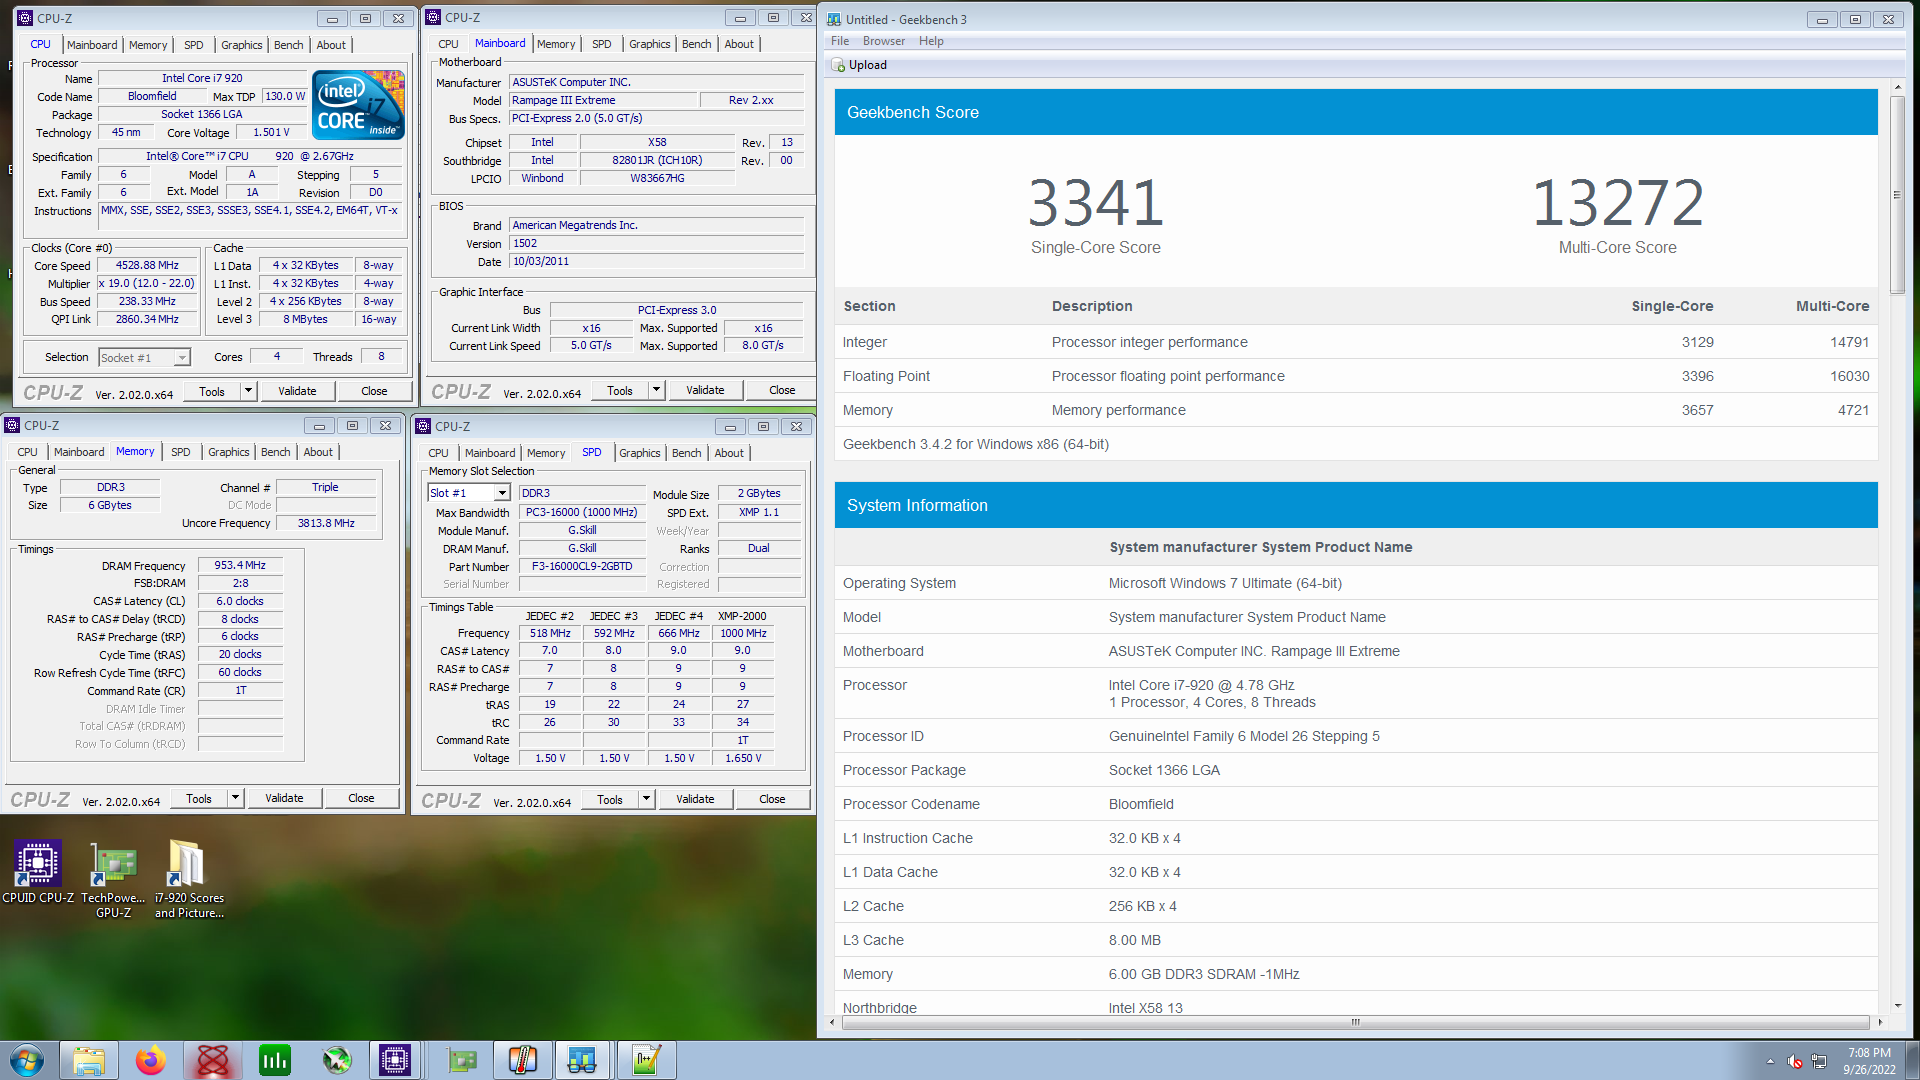Open the Slot #1 memory slot dropdown
Image resolution: width=1920 pixels, height=1080 pixels.
pyautogui.click(x=502, y=493)
